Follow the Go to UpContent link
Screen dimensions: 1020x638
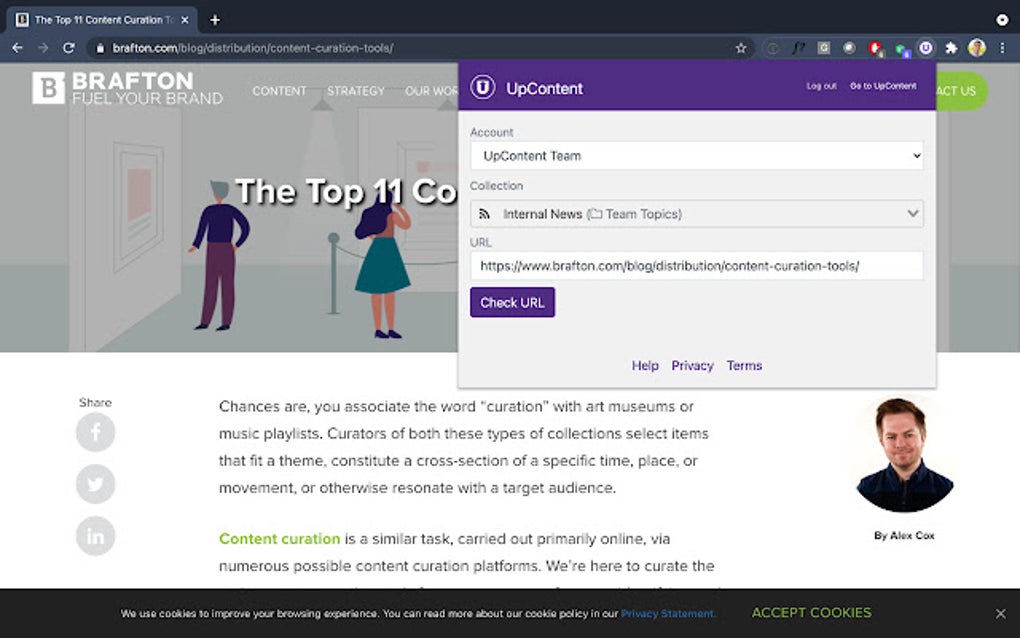(x=883, y=86)
